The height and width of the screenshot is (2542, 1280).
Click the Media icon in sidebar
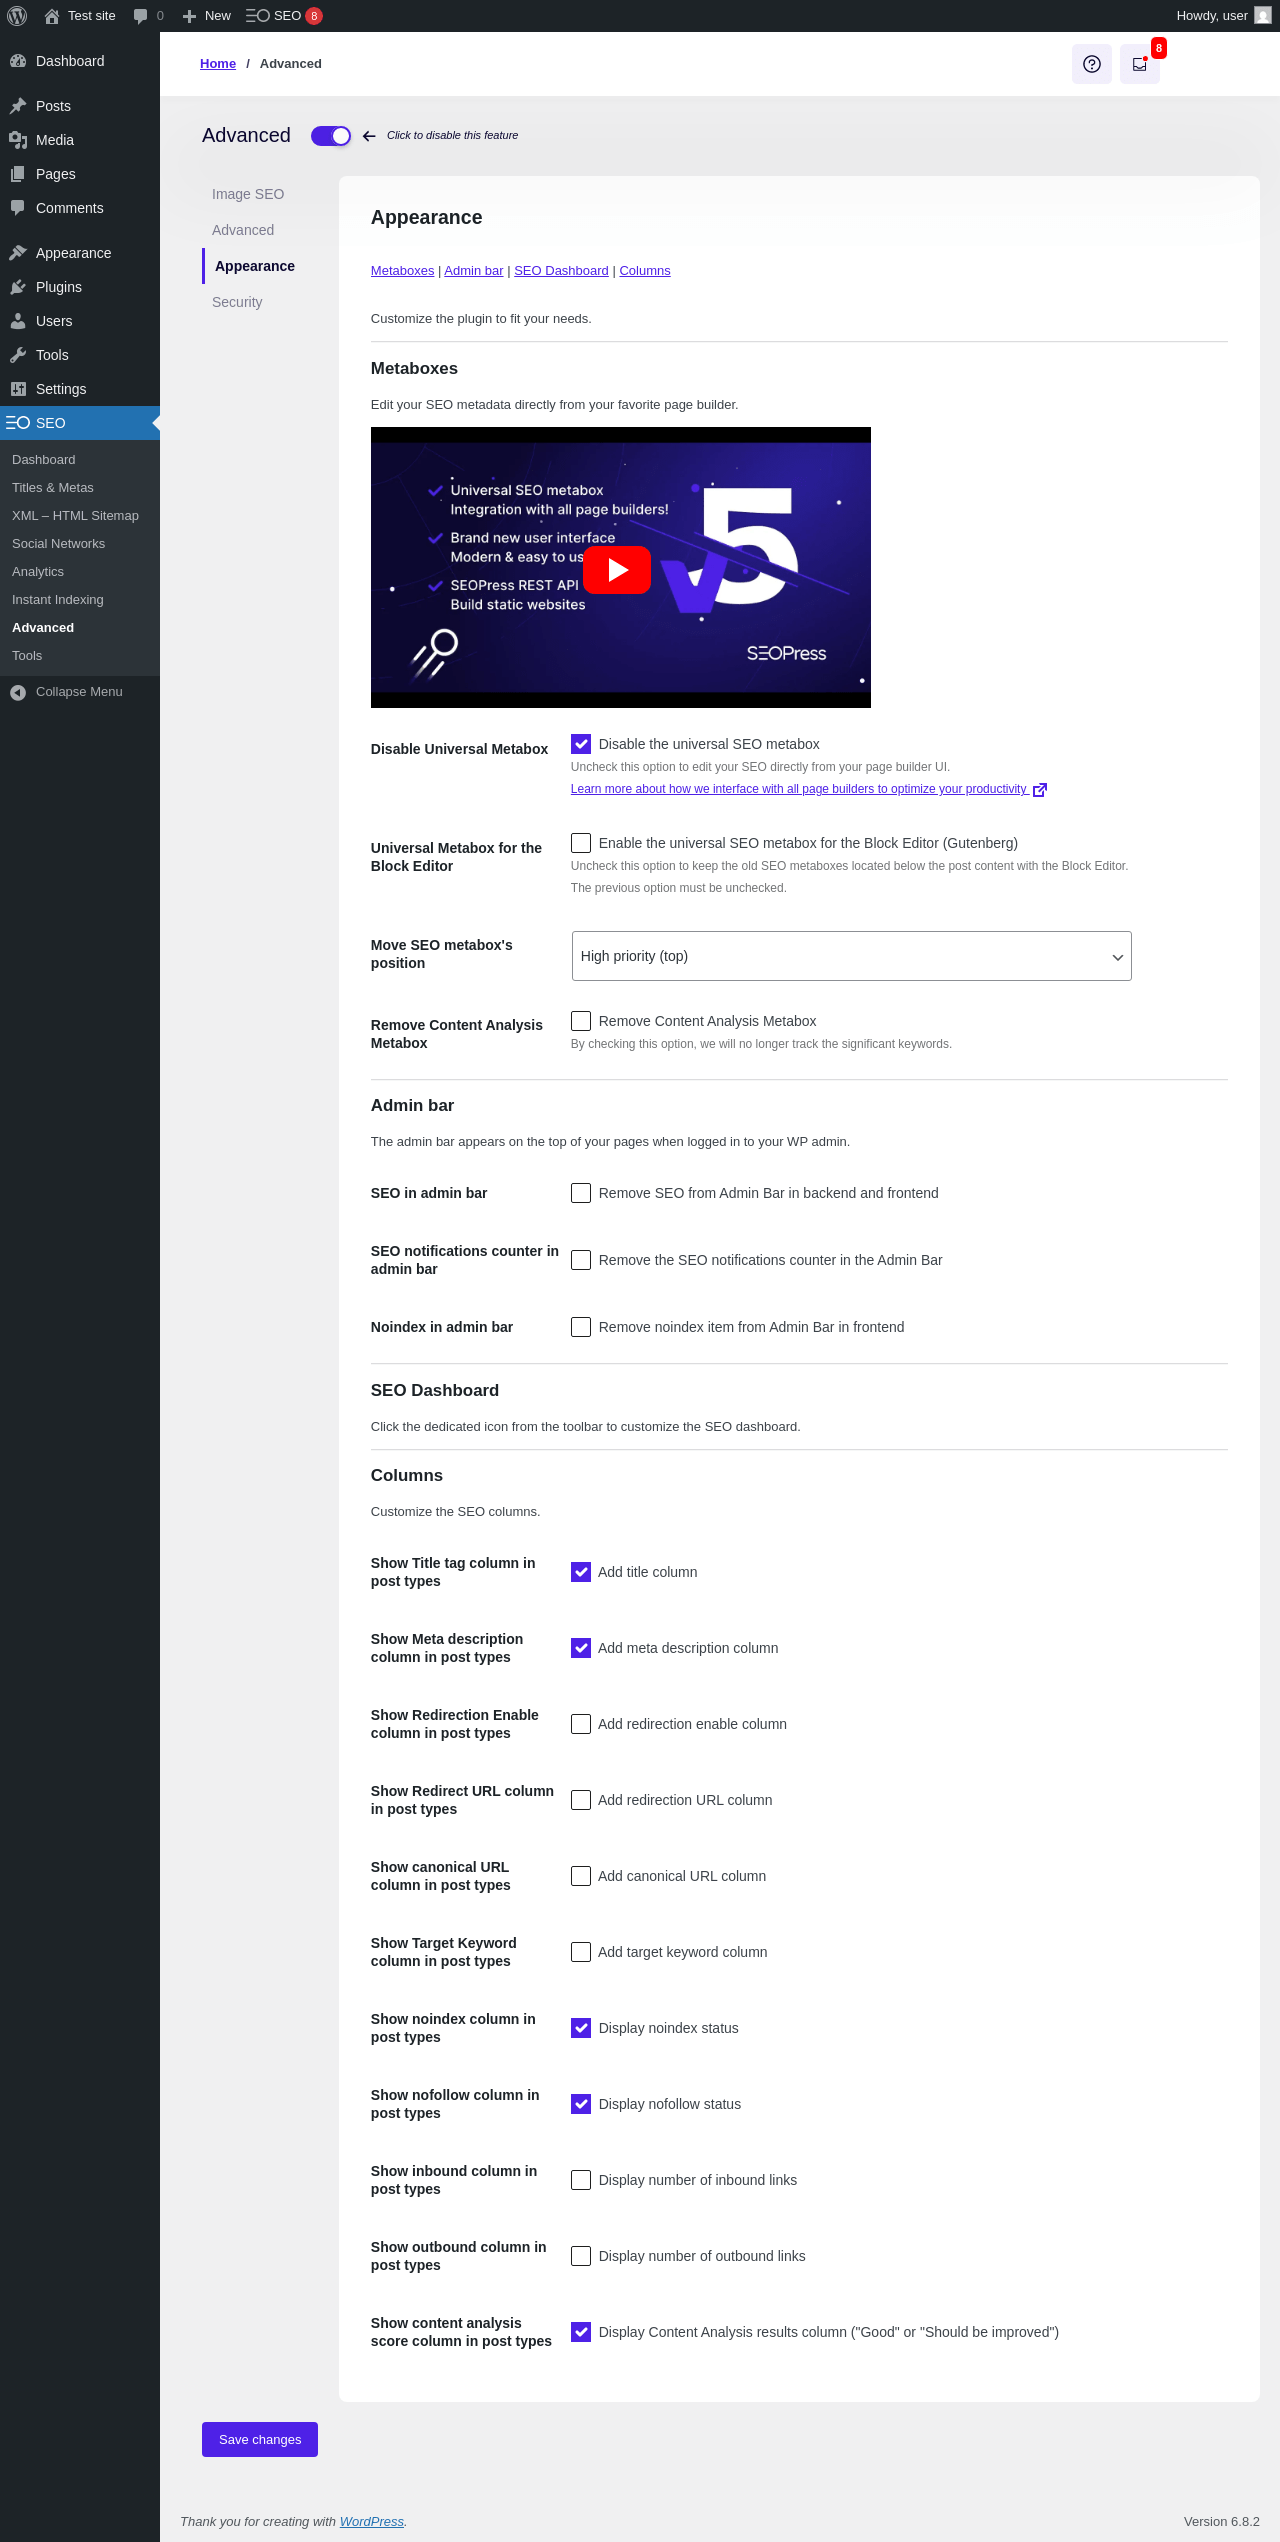click(18, 140)
